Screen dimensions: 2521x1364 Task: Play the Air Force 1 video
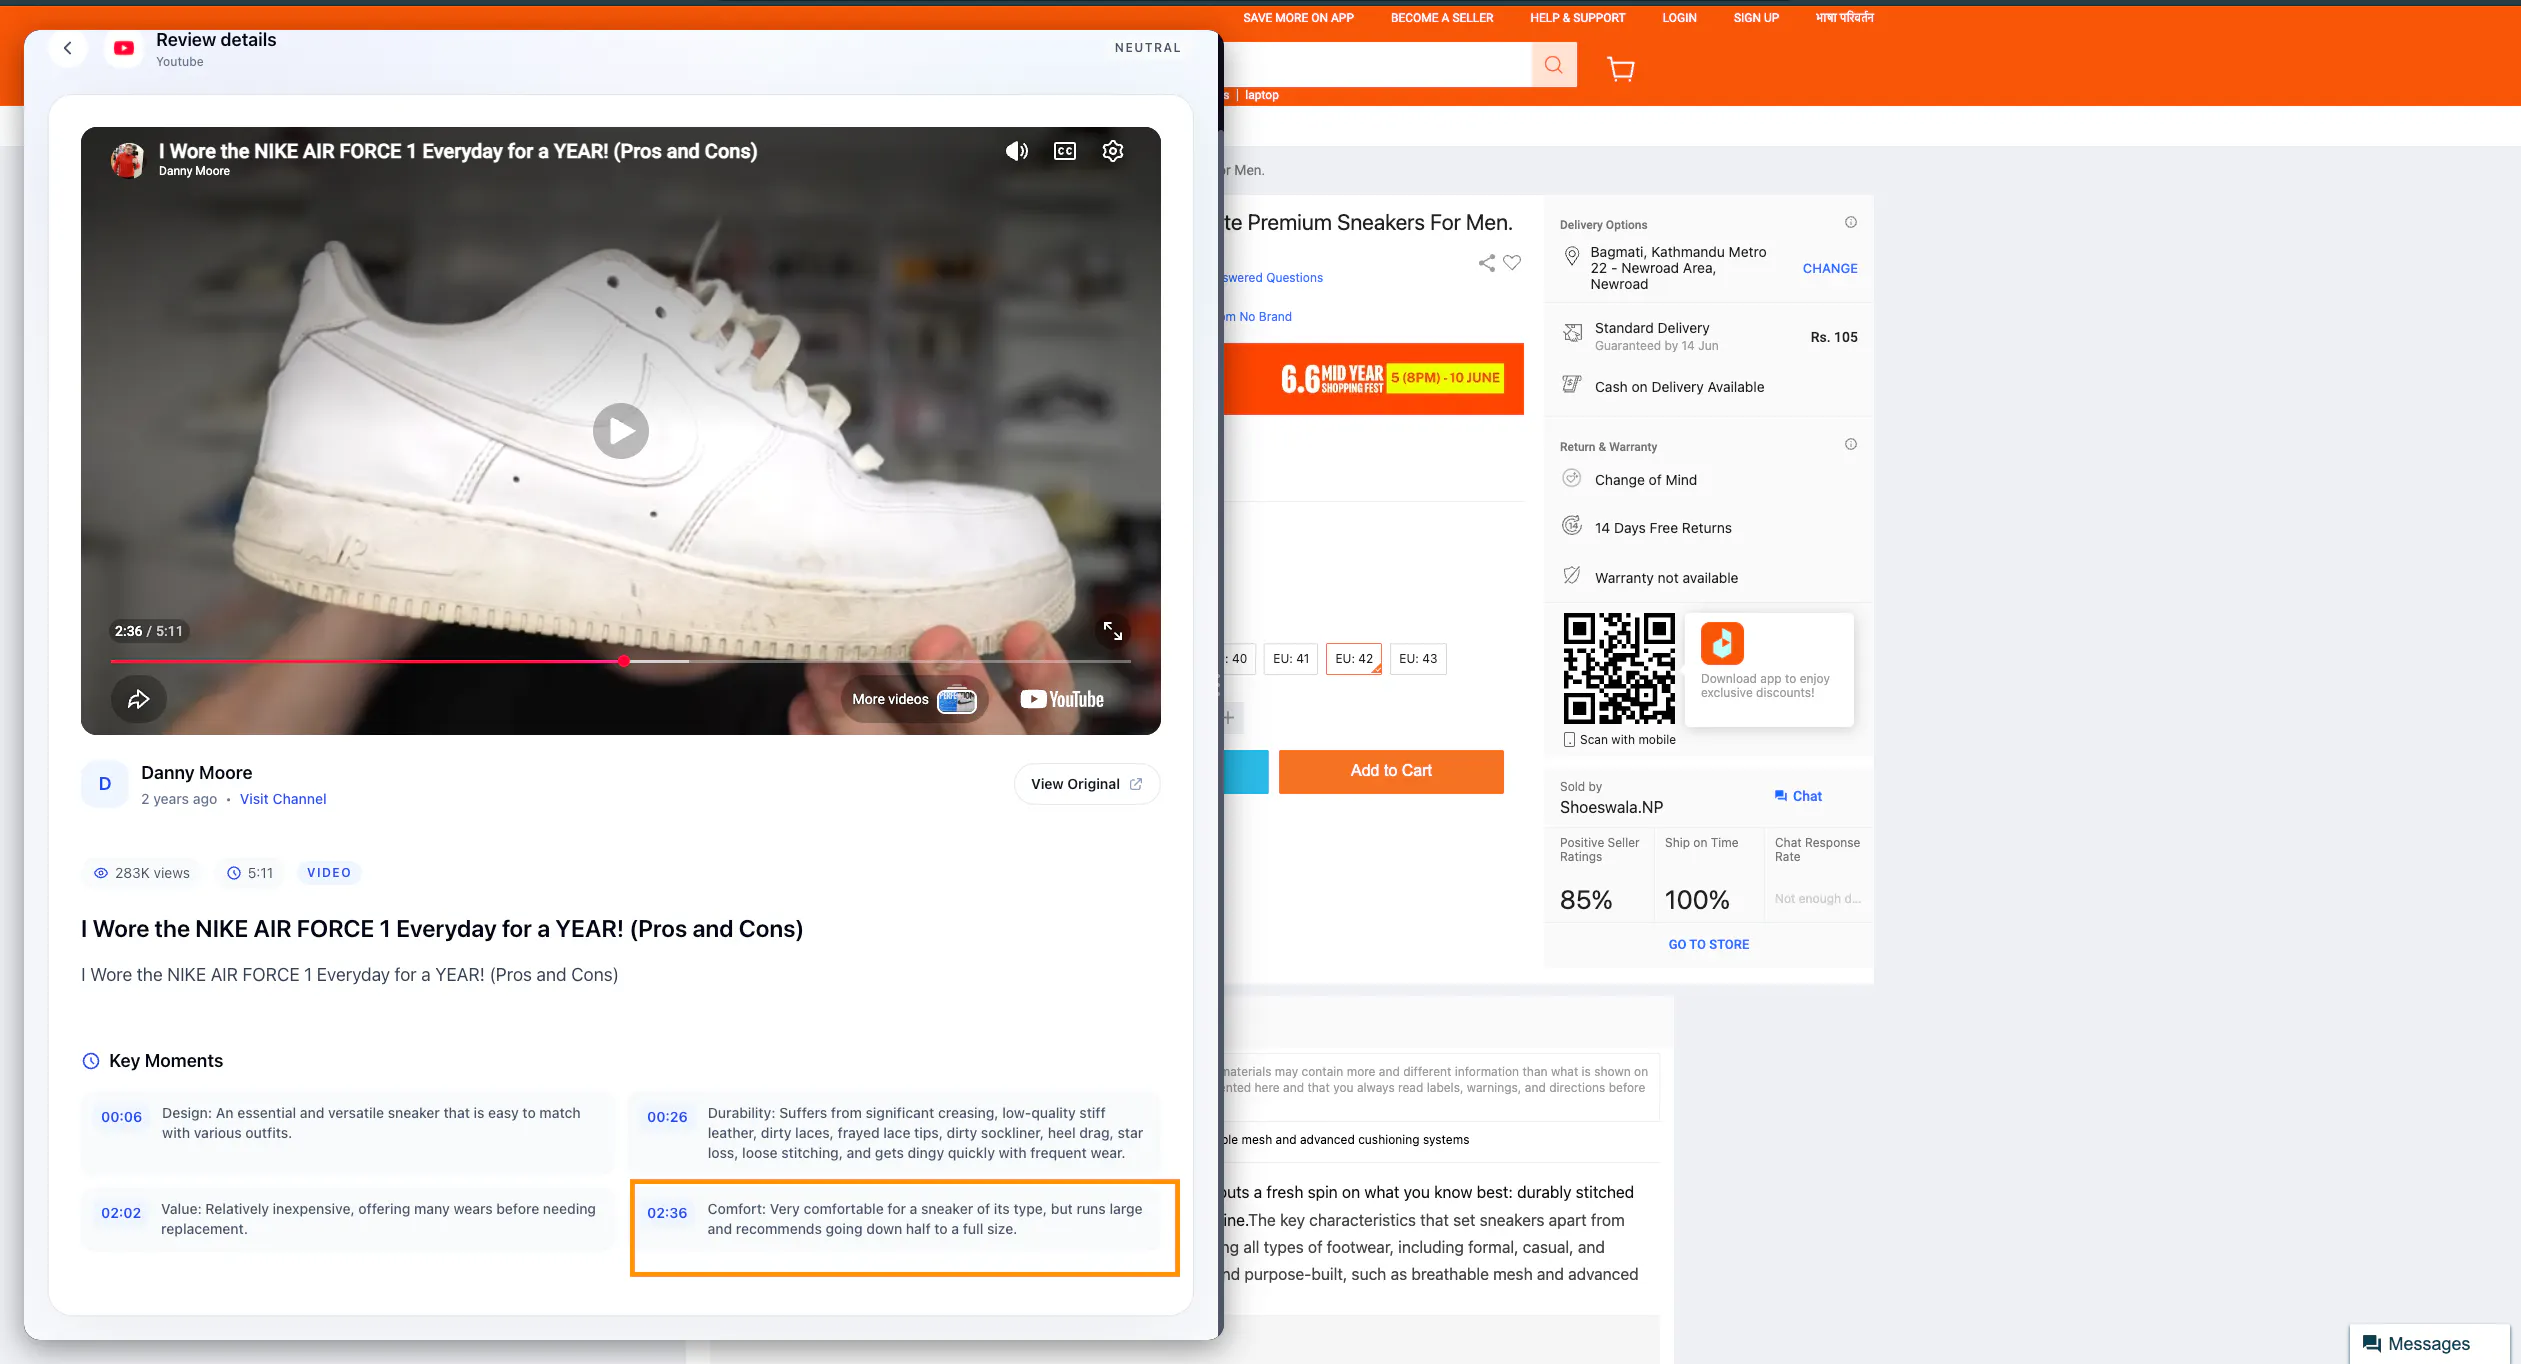(x=621, y=431)
